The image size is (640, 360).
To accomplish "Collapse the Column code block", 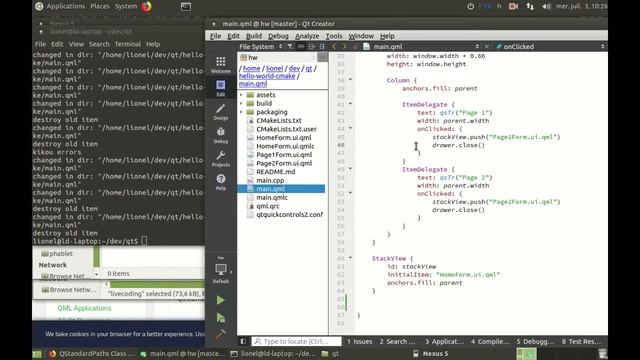I will (350, 80).
